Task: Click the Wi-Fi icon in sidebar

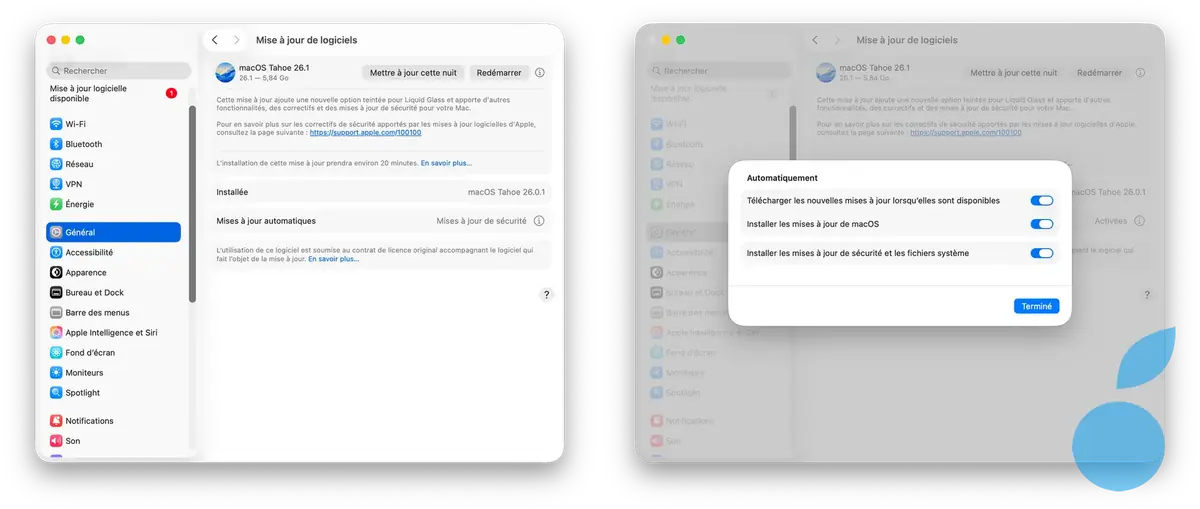Action: point(56,124)
